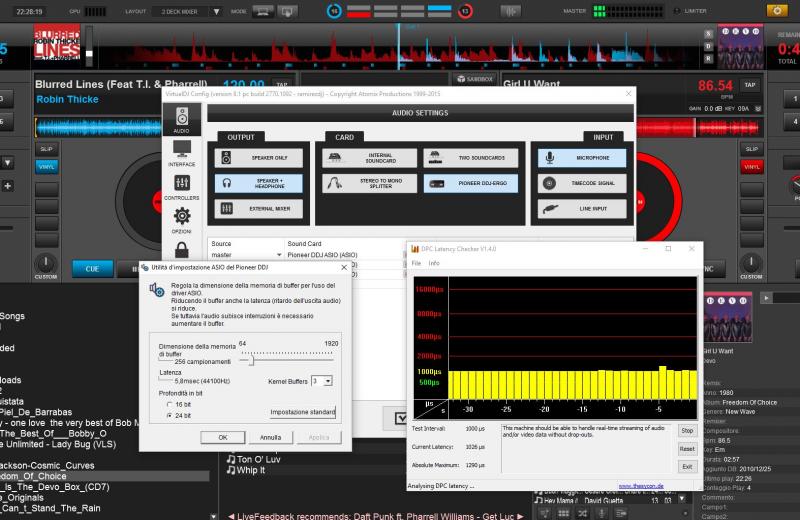This screenshot has height=520, width=800.
Task: Select the Stereo to Mono Splitter card
Action: (369, 184)
